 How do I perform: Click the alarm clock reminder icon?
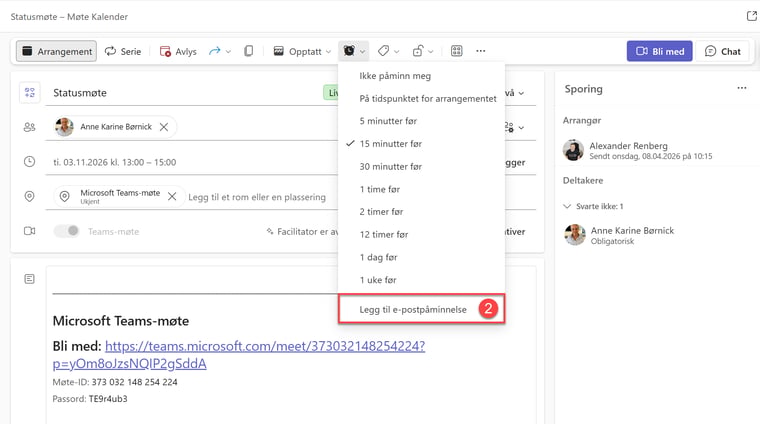click(x=349, y=51)
